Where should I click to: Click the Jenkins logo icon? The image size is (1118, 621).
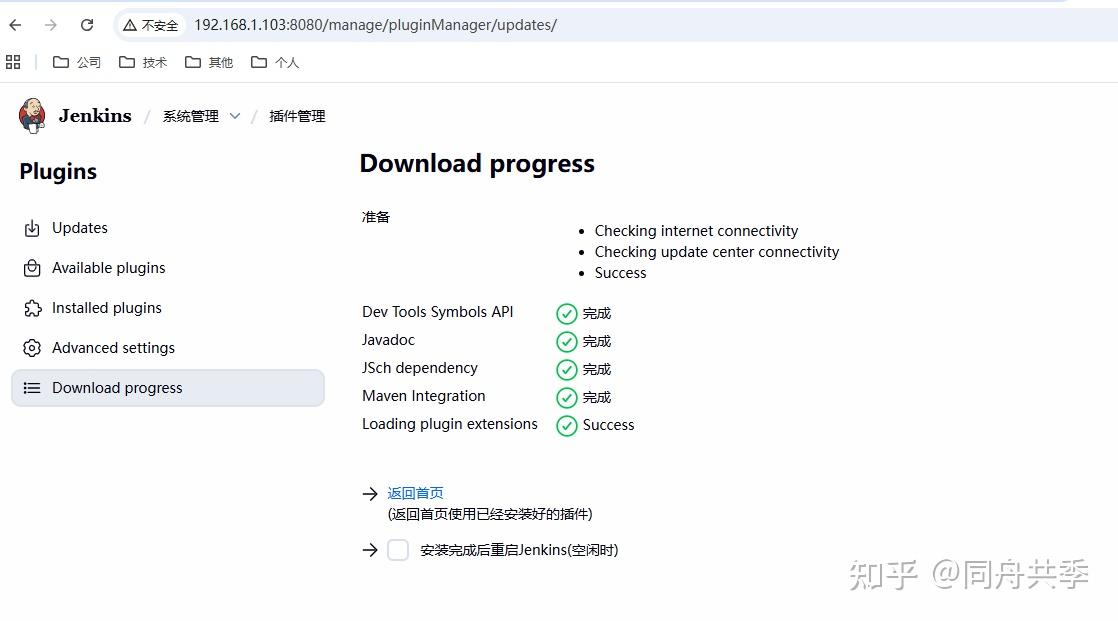[x=31, y=115]
